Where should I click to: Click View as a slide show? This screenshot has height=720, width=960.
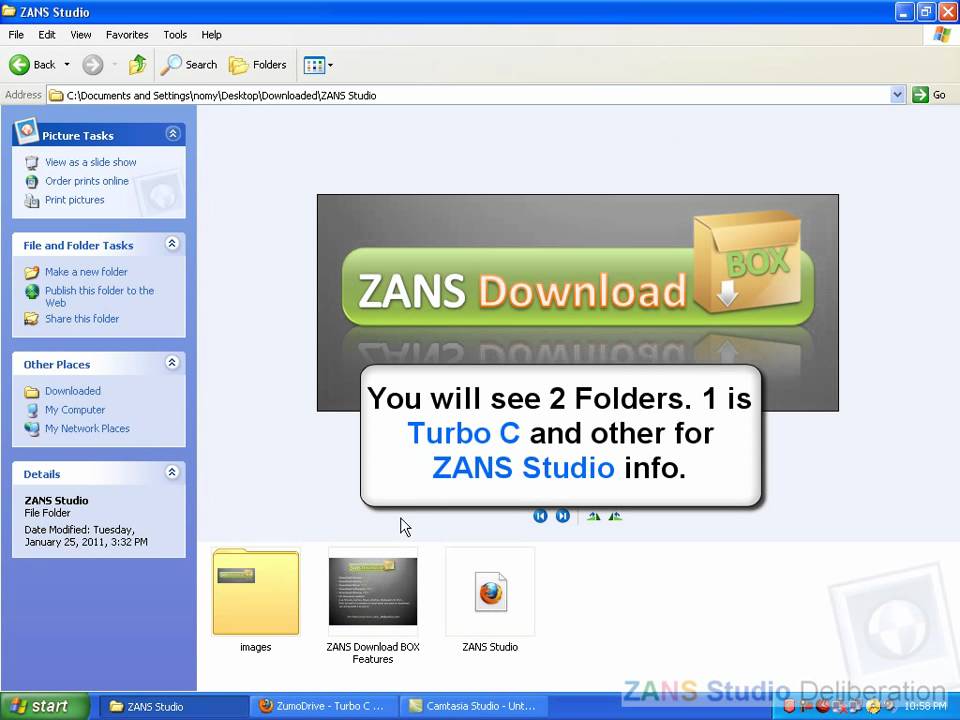tap(91, 162)
